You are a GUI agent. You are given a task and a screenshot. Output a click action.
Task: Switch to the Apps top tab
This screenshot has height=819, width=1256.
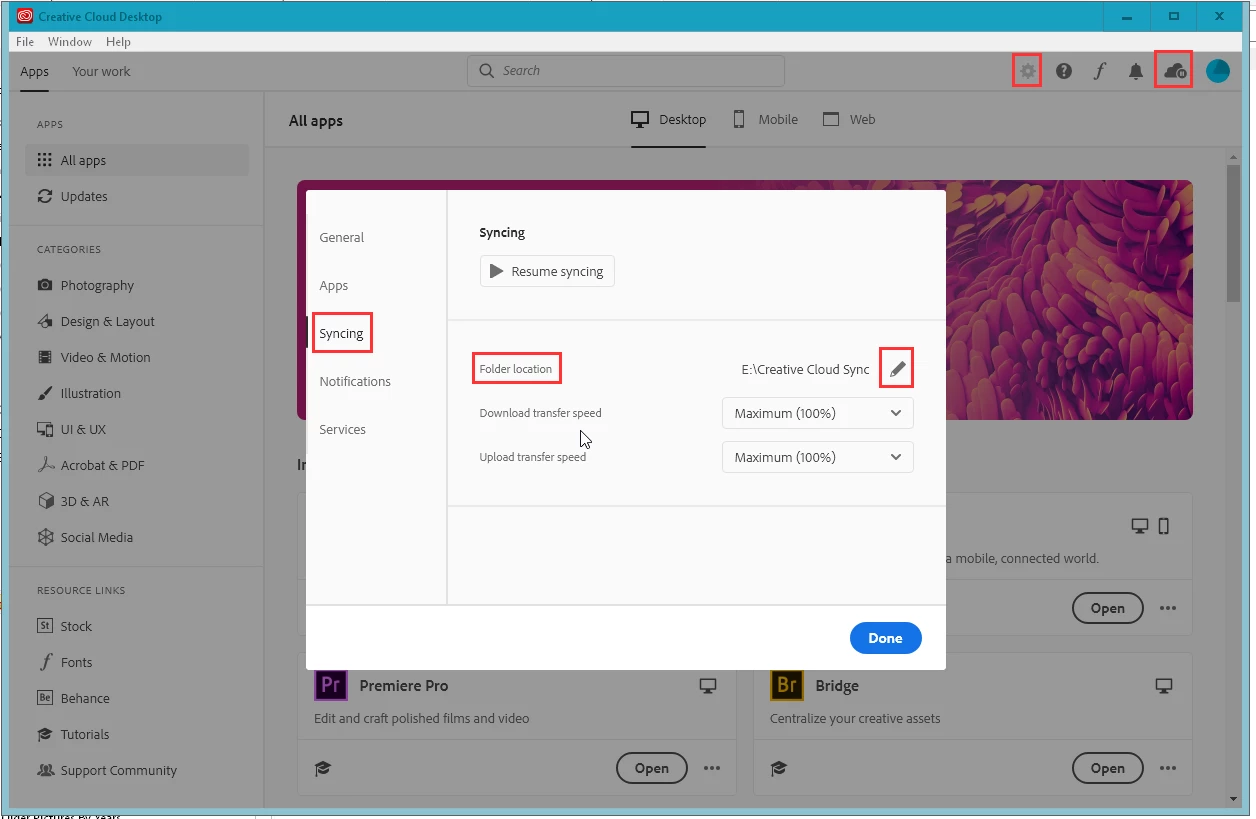coord(34,71)
